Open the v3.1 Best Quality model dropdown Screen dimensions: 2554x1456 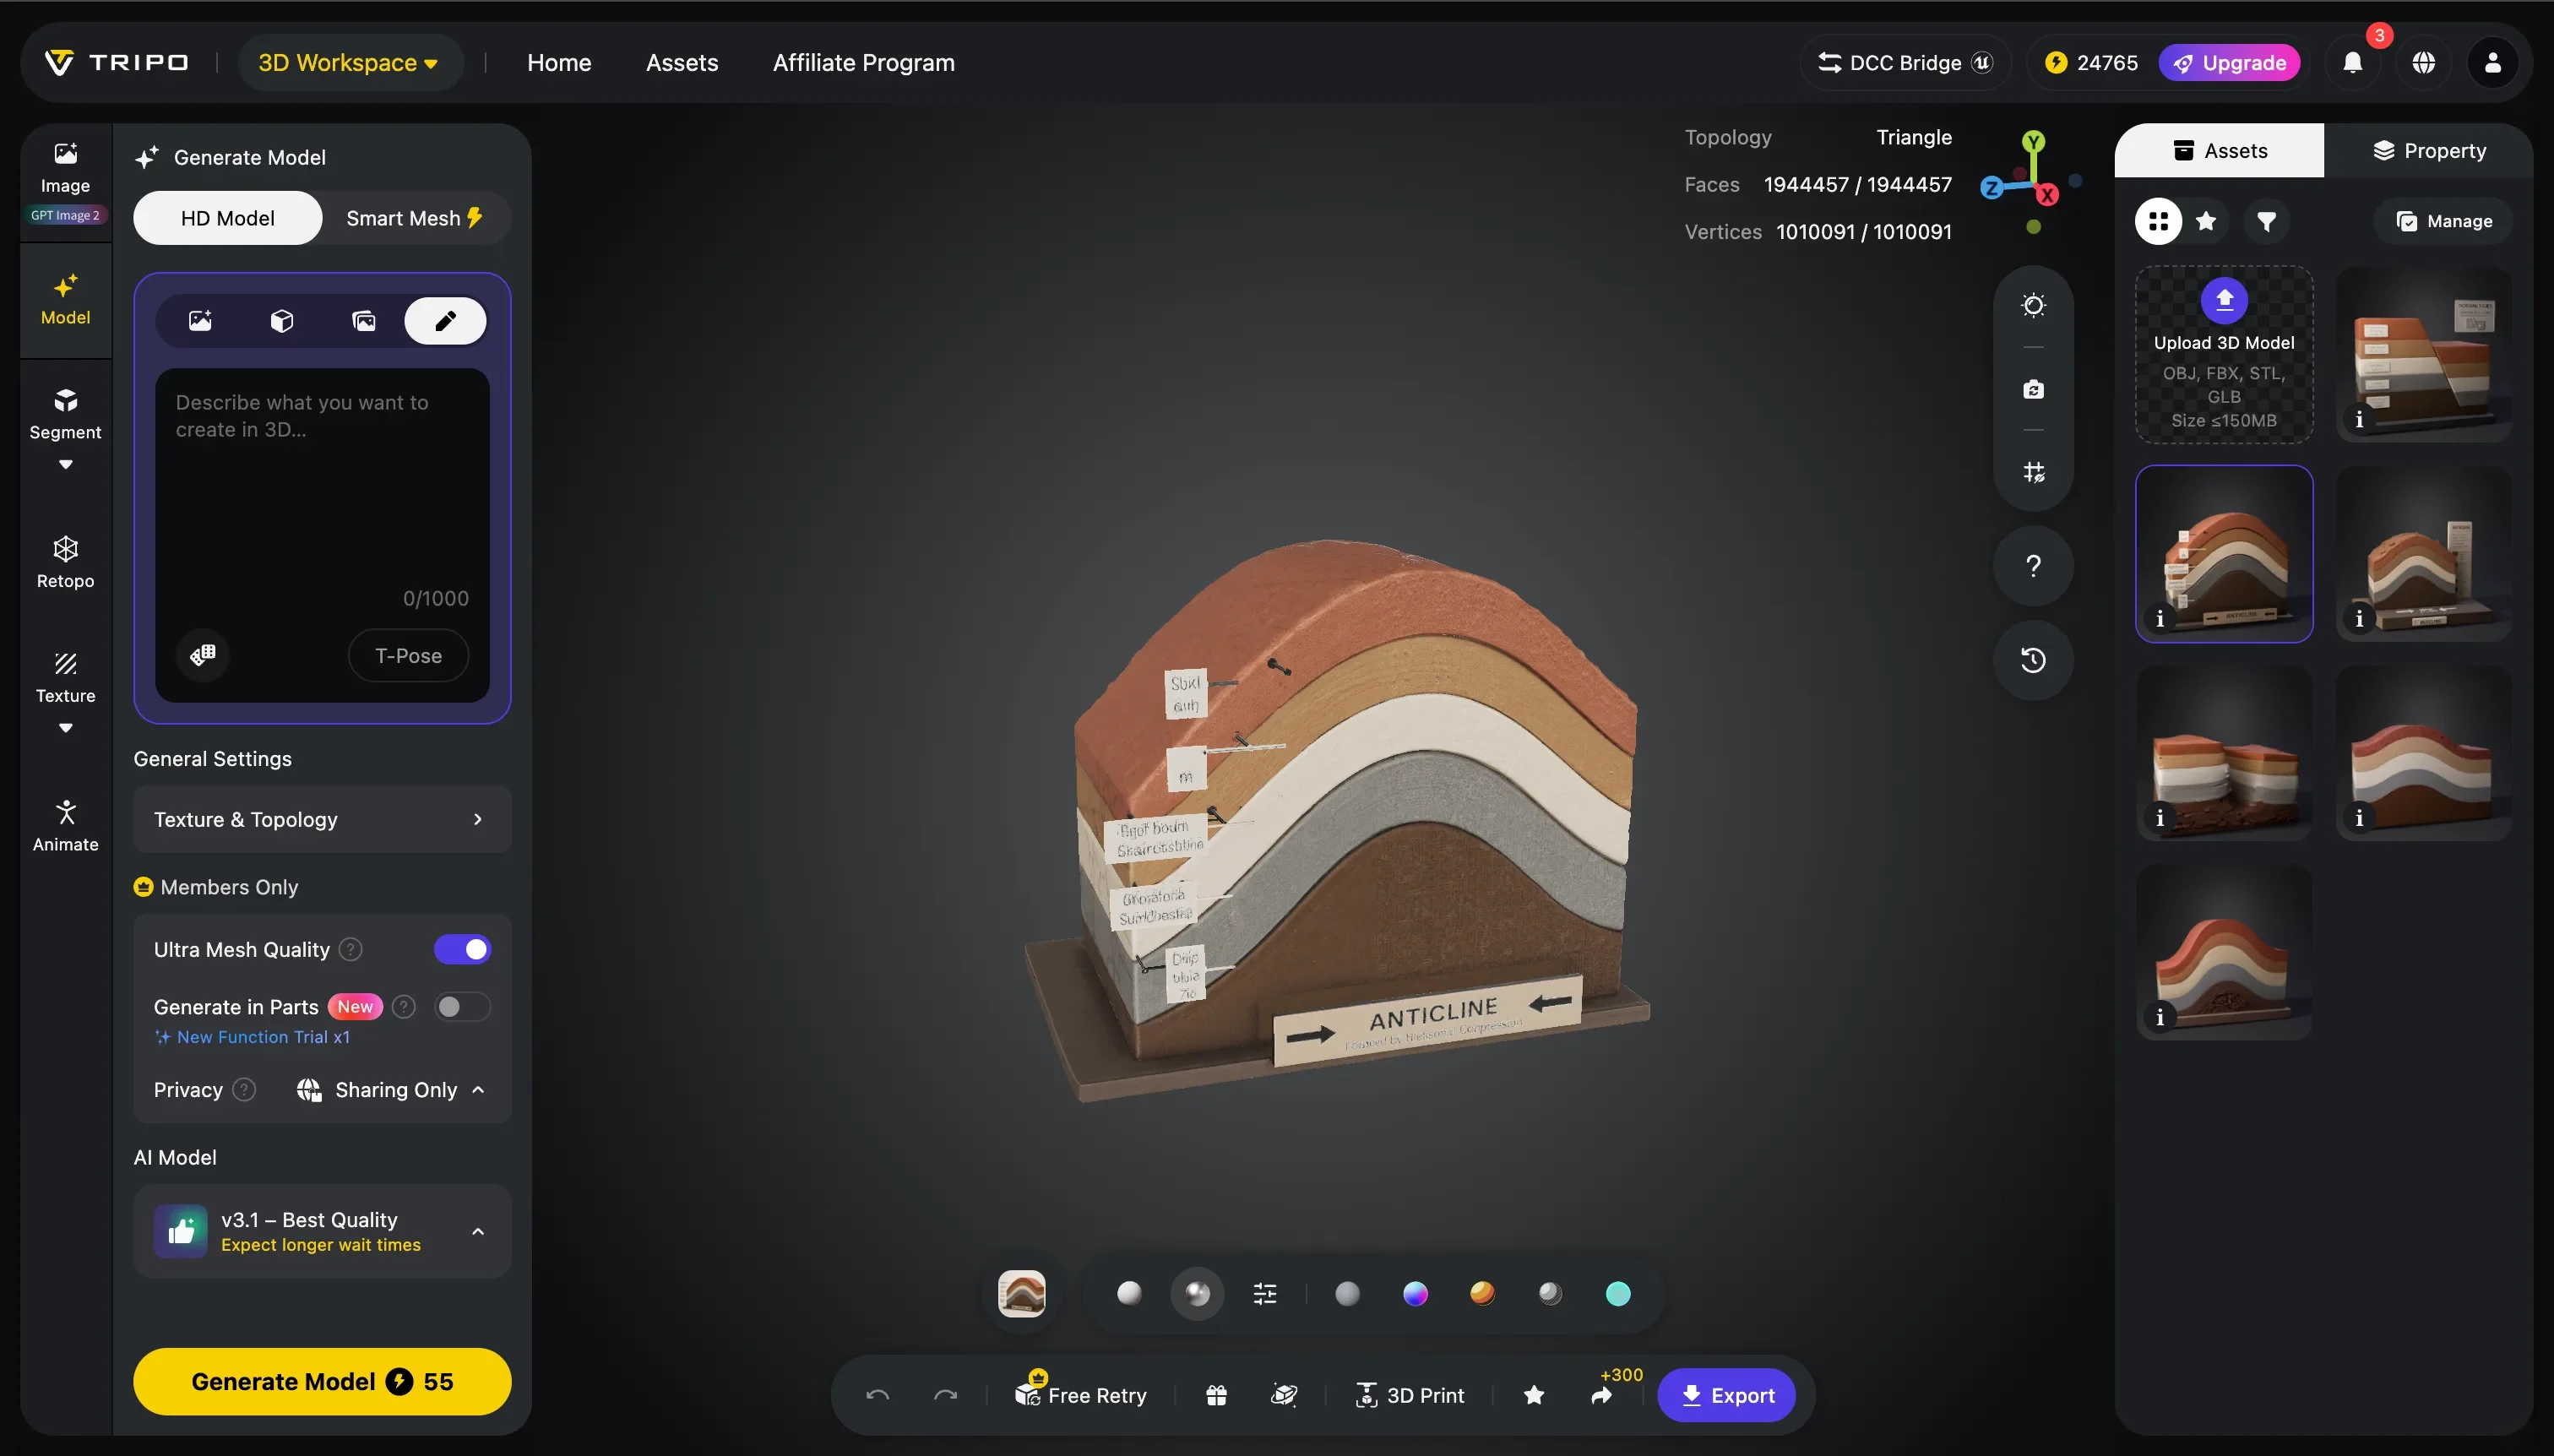pyautogui.click(x=322, y=1231)
